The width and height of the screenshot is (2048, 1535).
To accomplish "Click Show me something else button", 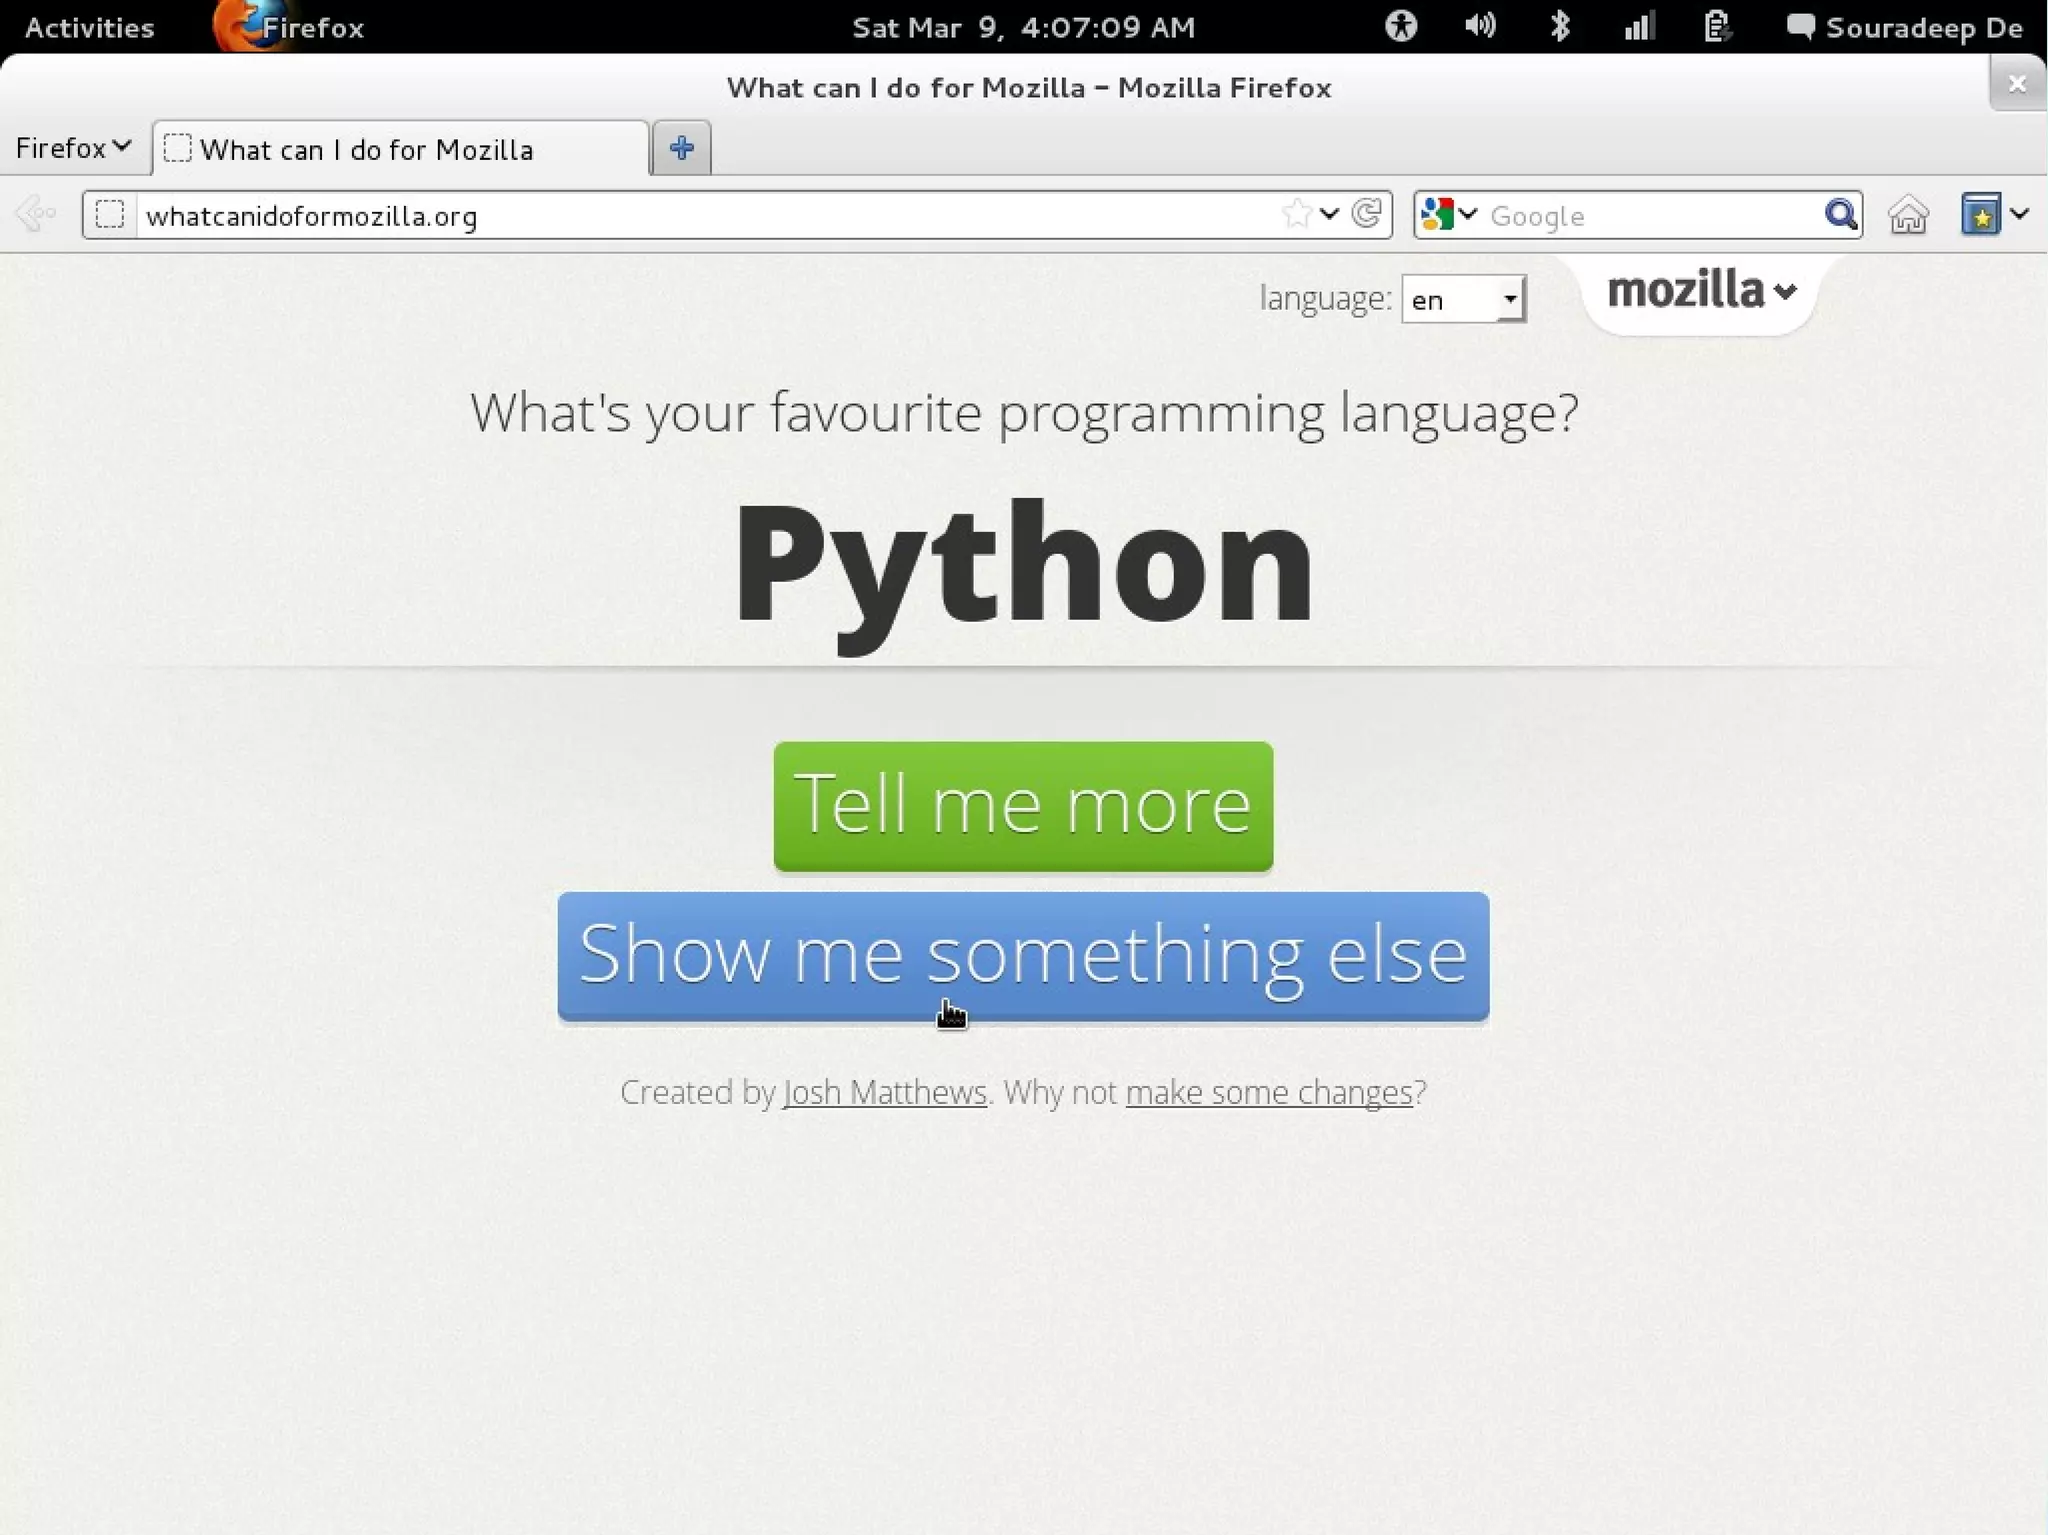I will [1023, 955].
